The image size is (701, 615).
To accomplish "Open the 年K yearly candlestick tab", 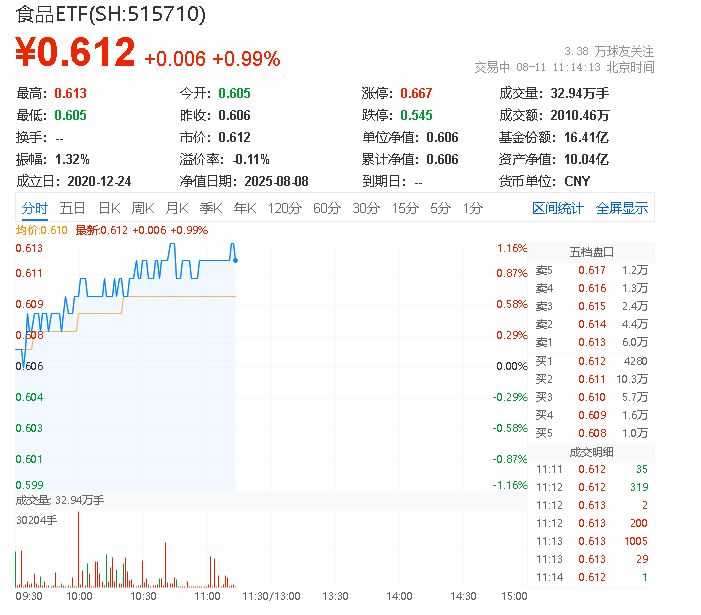I will click(245, 208).
